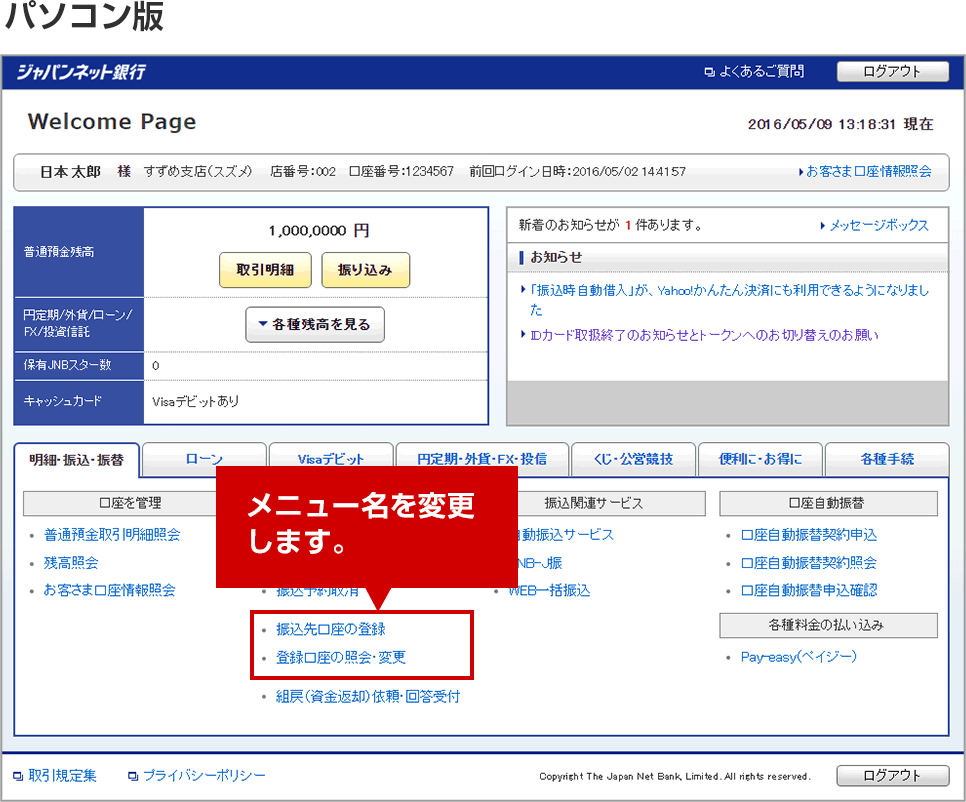Click the 振込先口座の登録 link

[330, 629]
